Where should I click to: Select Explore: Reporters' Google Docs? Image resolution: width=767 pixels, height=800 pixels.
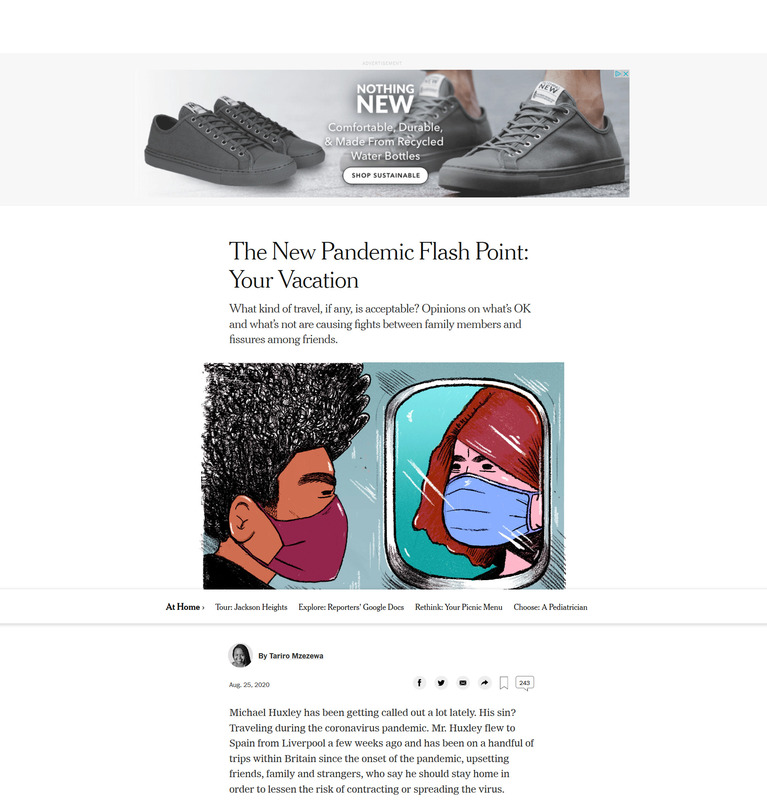pos(351,607)
